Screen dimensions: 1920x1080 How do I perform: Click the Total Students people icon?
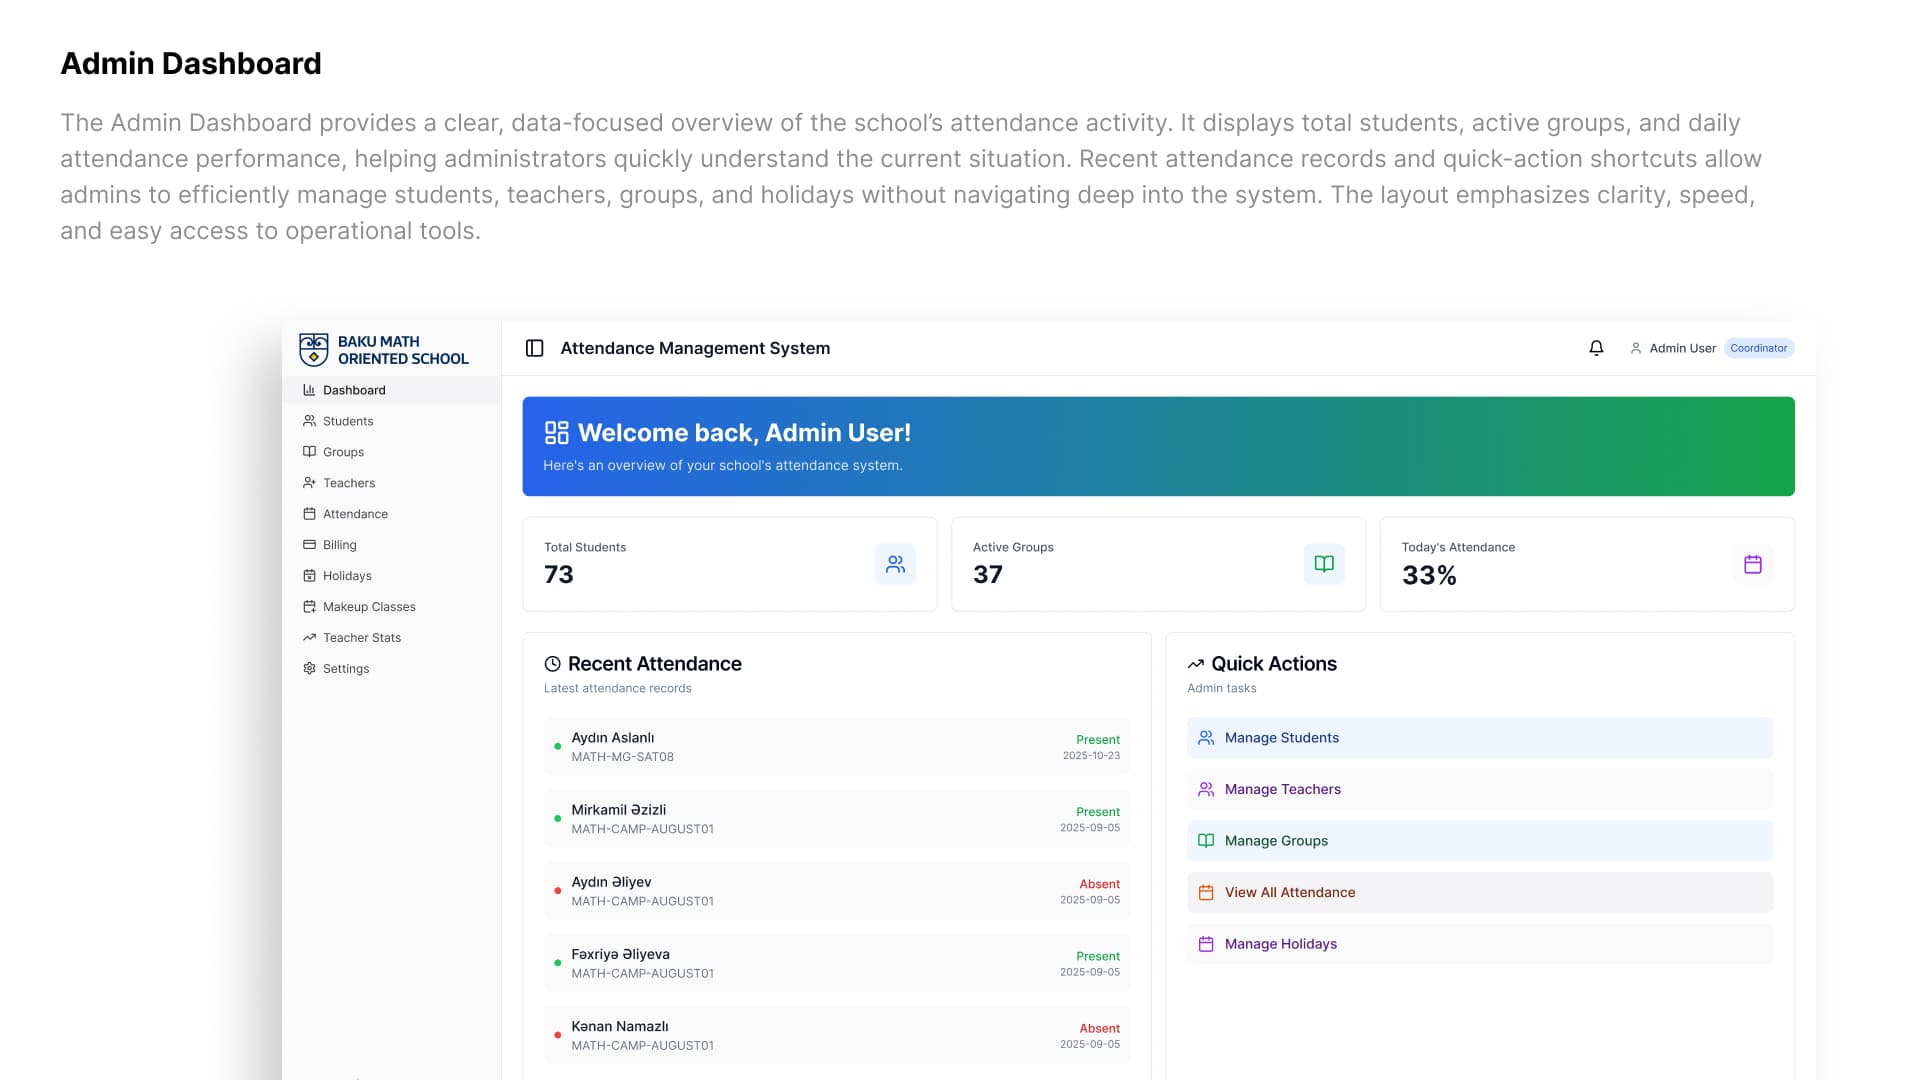point(895,564)
